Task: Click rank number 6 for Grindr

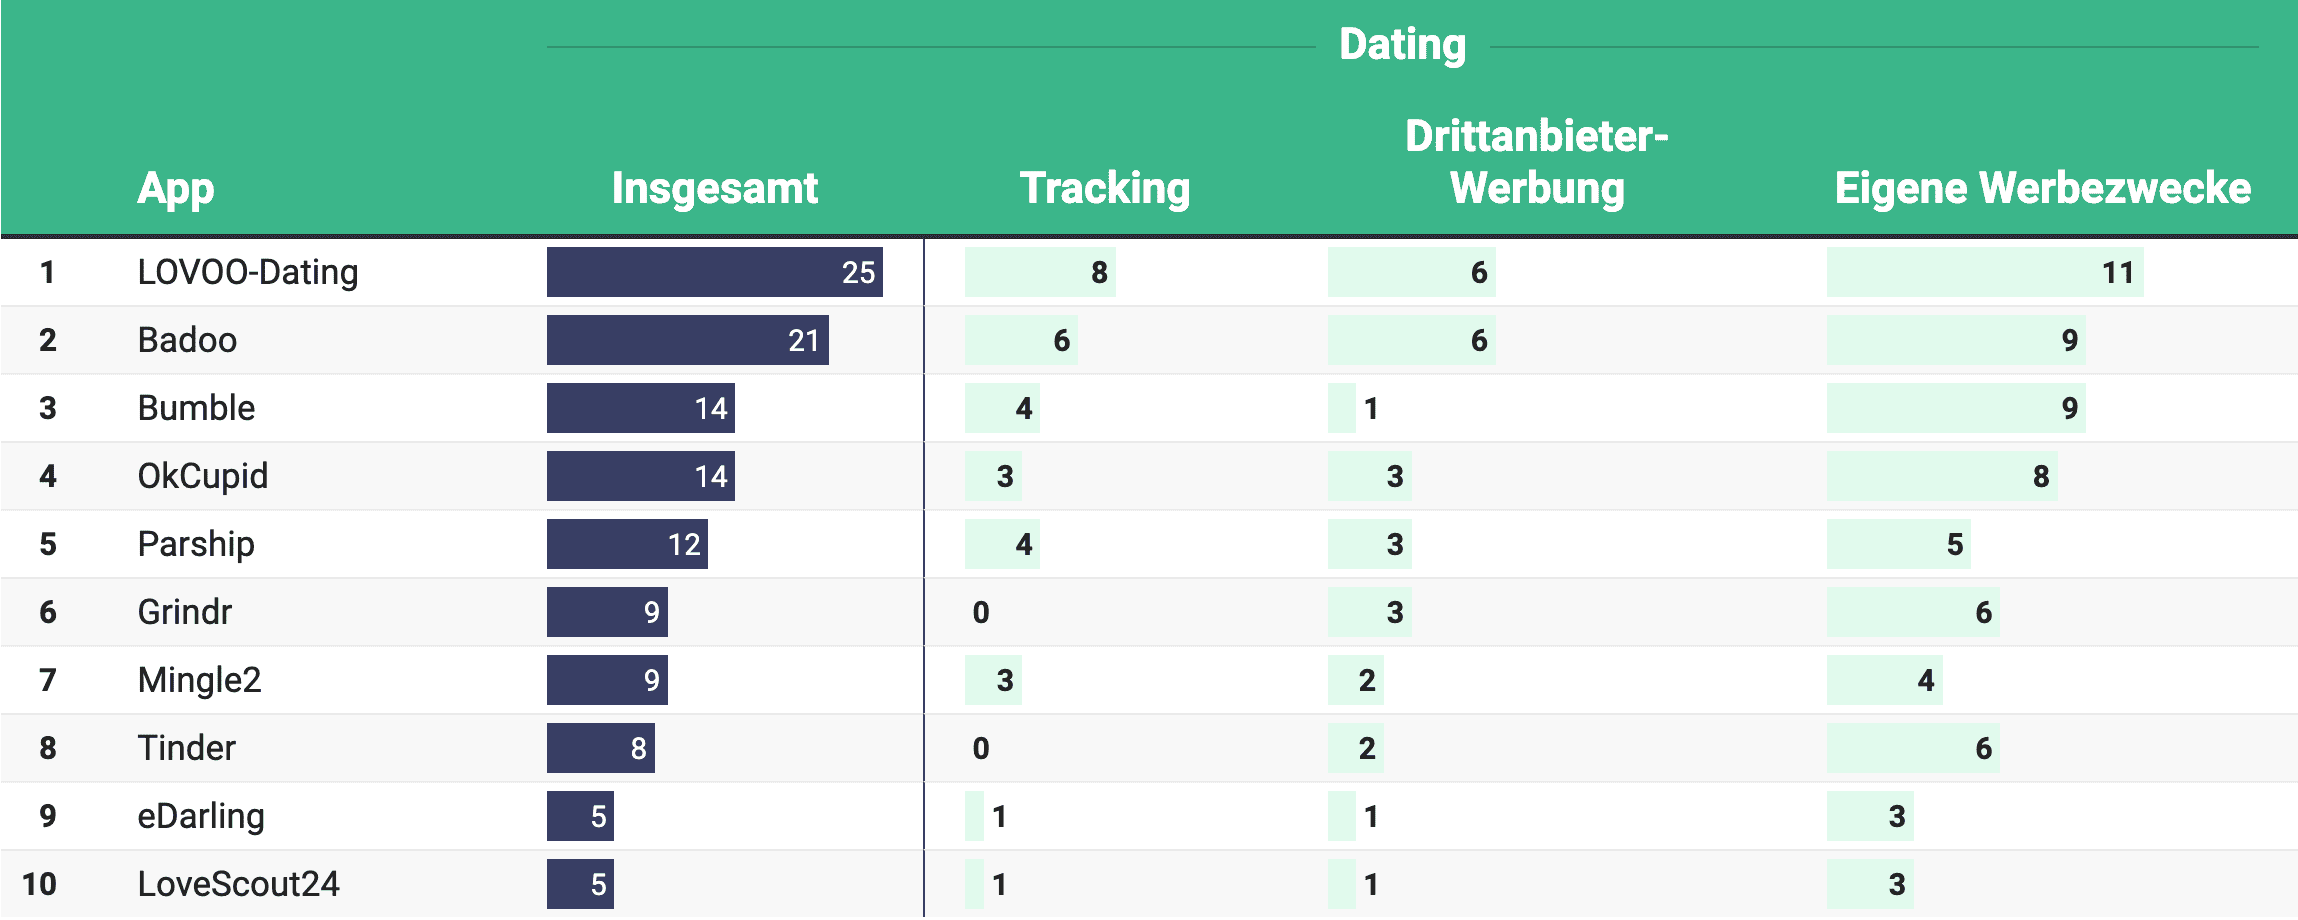Action: pyautogui.click(x=47, y=612)
